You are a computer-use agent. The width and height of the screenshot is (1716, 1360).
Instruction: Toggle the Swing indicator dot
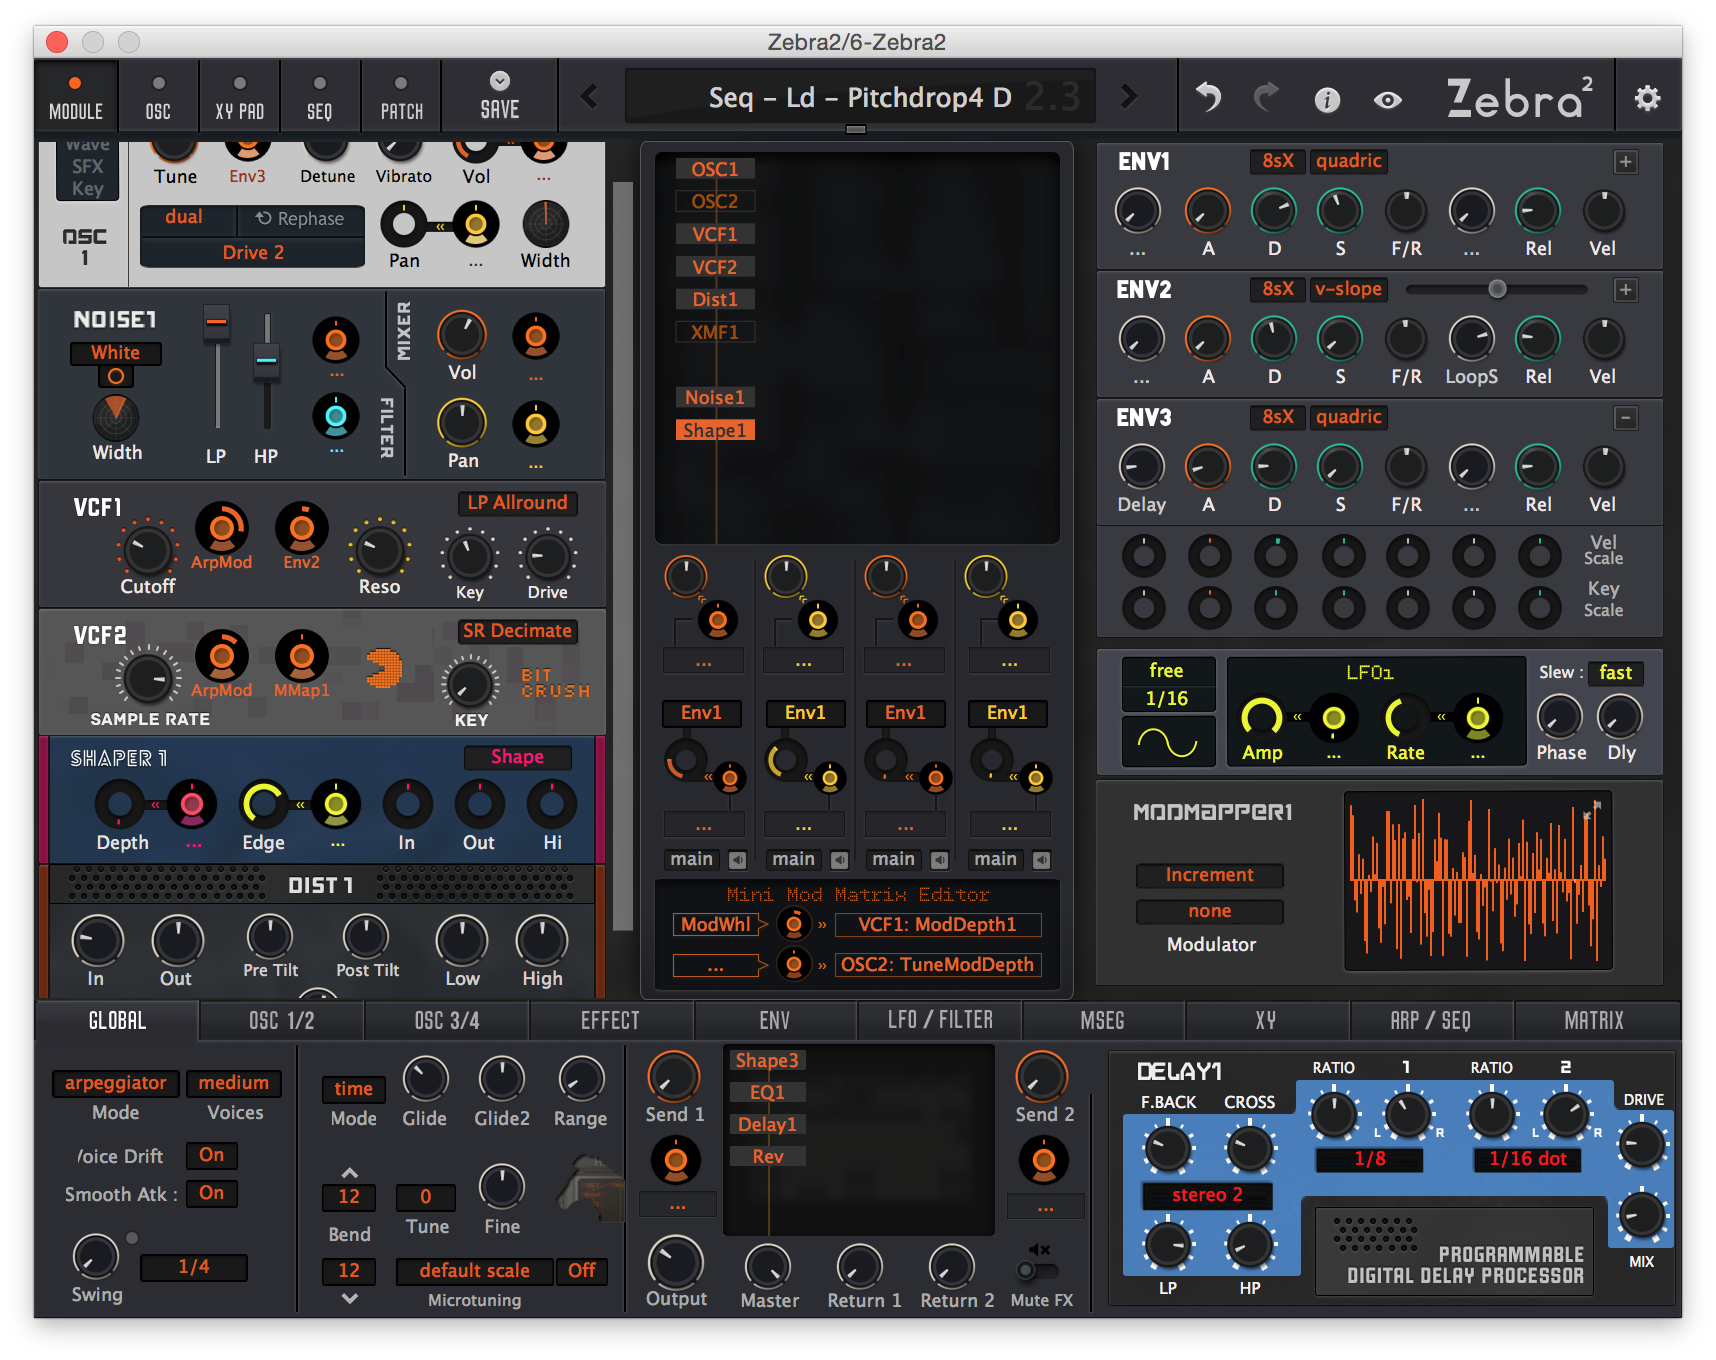pyautogui.click(x=131, y=1238)
